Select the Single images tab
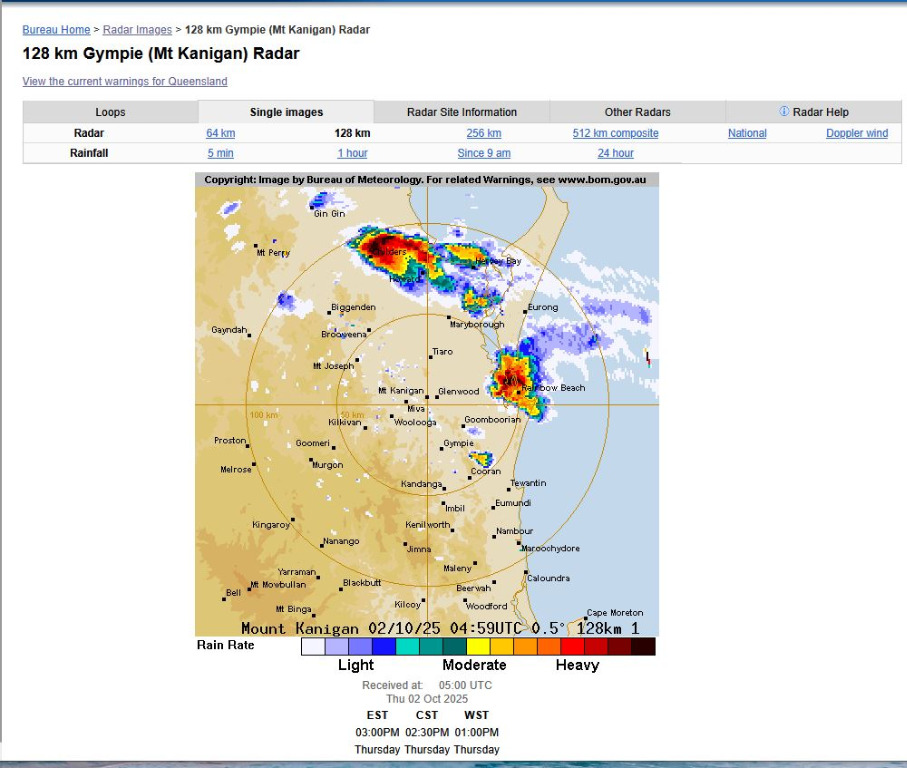The image size is (907, 768). (286, 112)
